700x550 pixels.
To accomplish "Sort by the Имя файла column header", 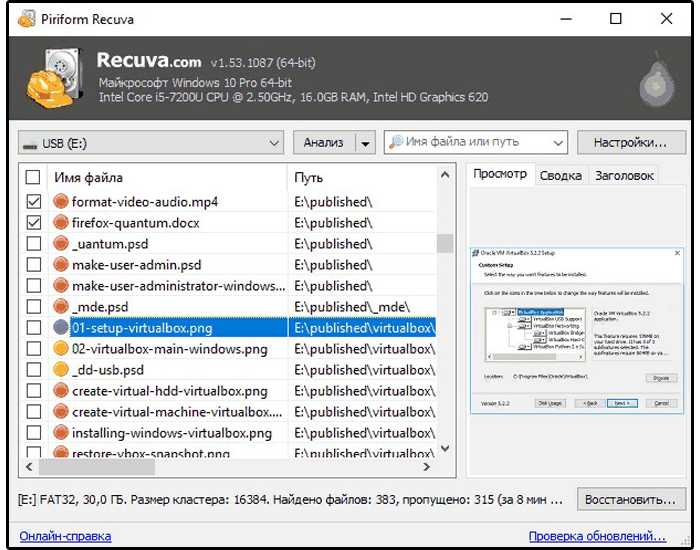I will pyautogui.click(x=167, y=177).
